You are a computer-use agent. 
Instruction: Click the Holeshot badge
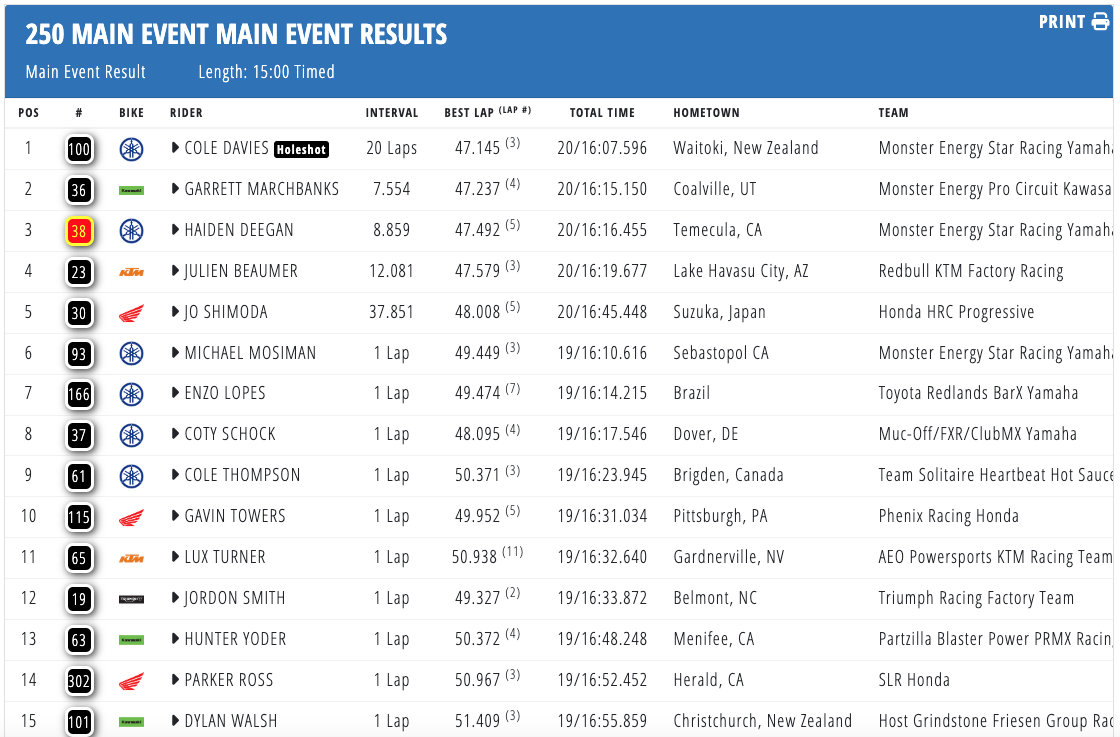(x=302, y=150)
